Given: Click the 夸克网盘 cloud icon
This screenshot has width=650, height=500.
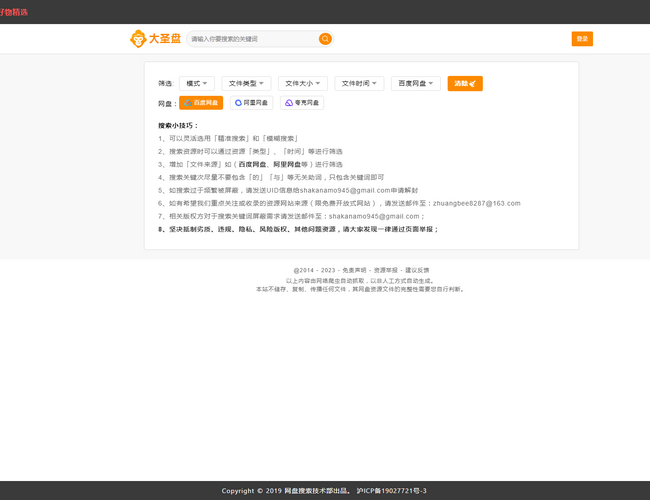Looking at the screenshot, I should tap(289, 103).
